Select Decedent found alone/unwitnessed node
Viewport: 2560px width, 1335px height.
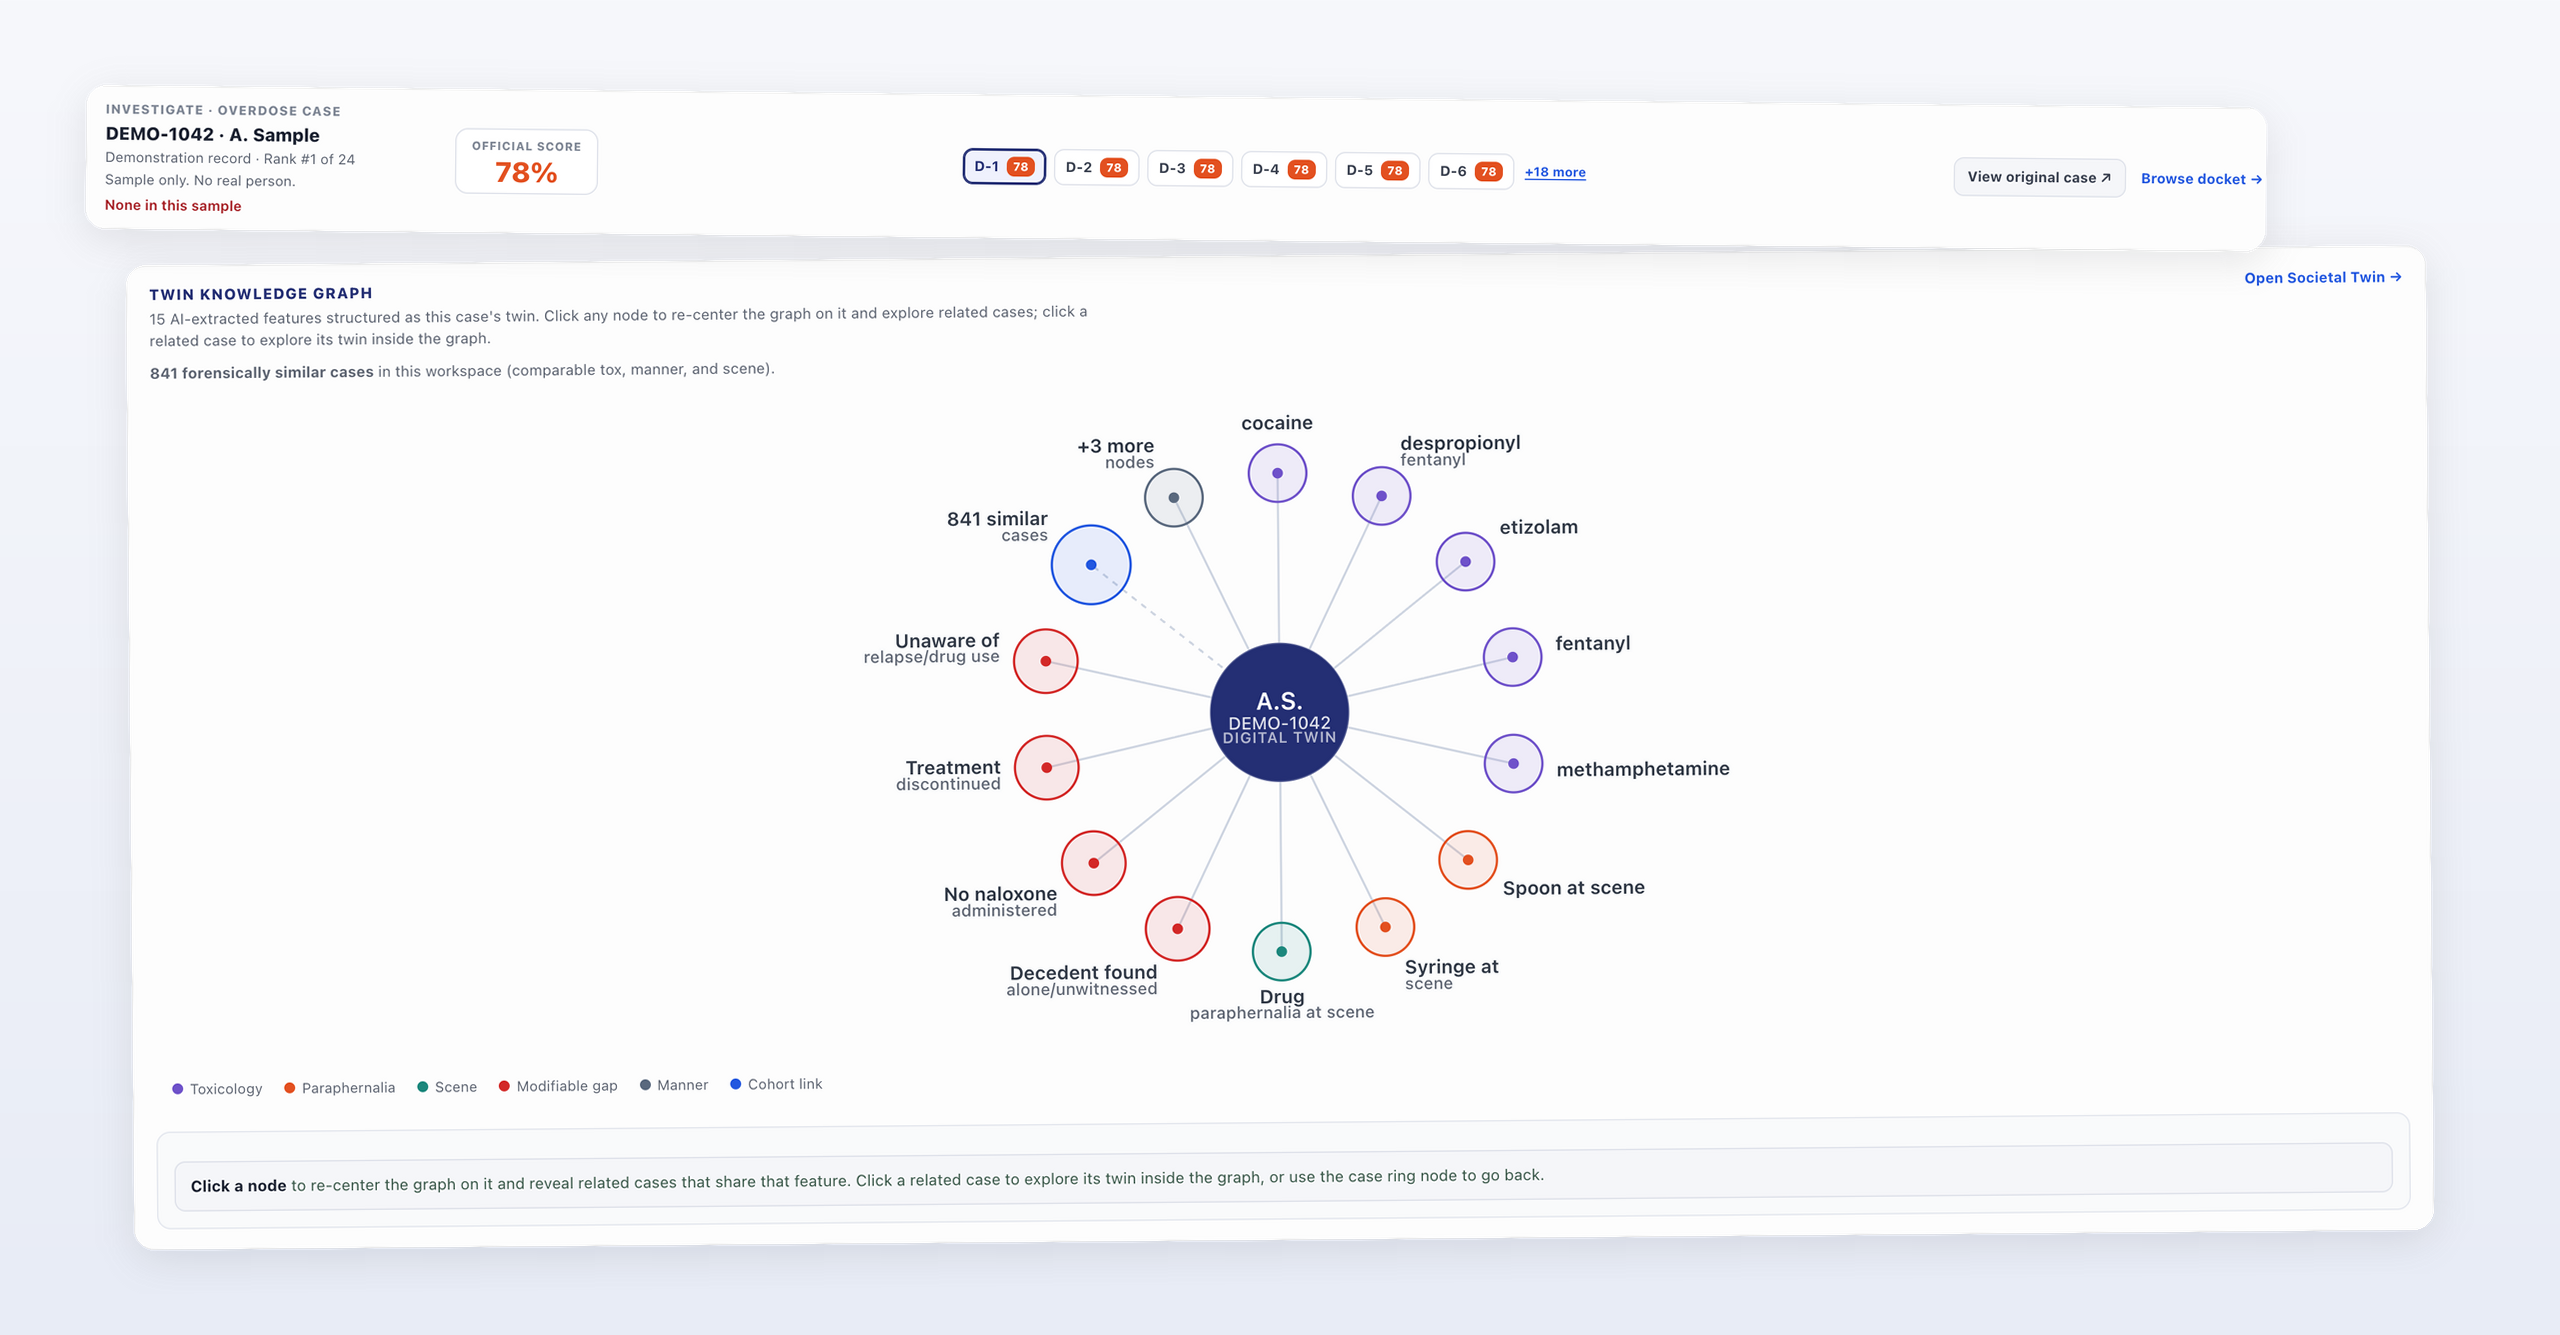[x=1177, y=929]
